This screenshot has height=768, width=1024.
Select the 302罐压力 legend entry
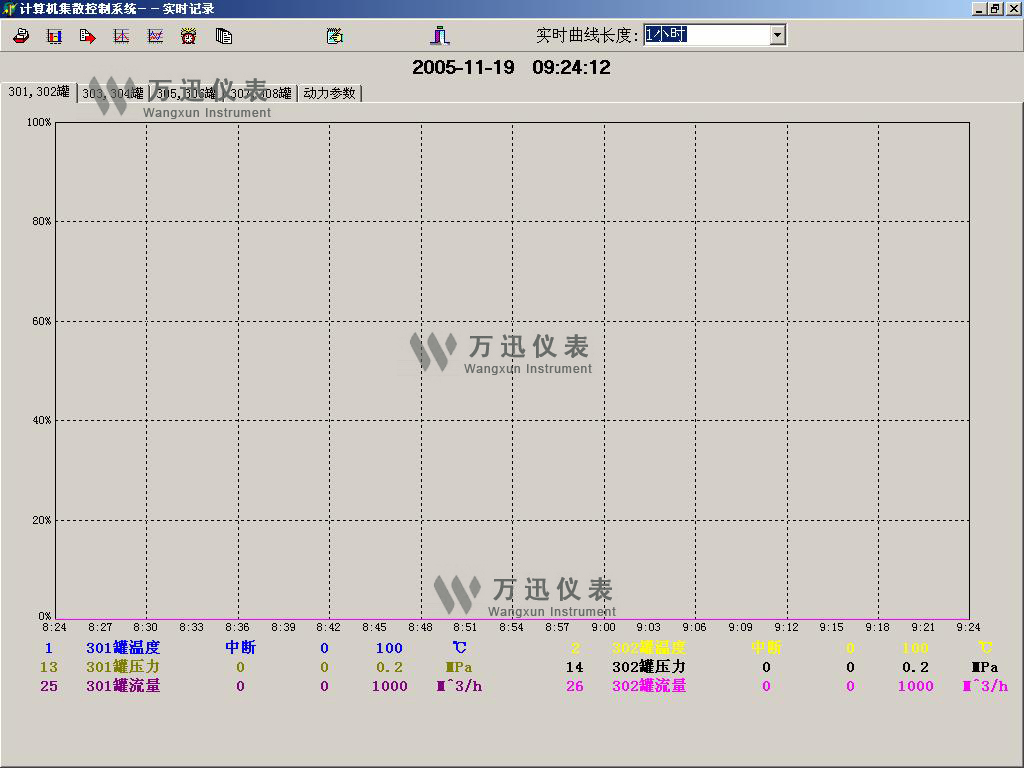[x=648, y=667]
